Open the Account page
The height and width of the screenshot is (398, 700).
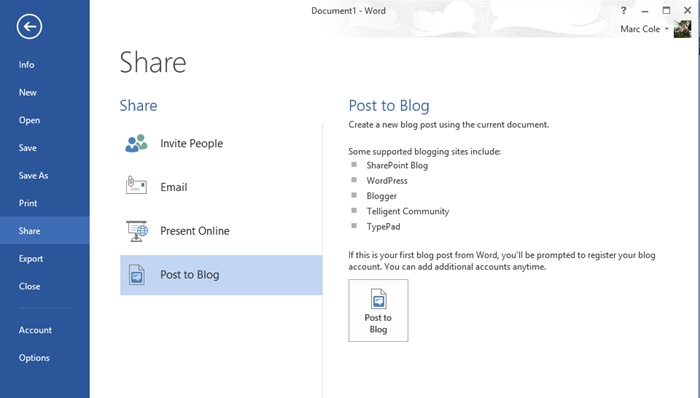[45, 330]
